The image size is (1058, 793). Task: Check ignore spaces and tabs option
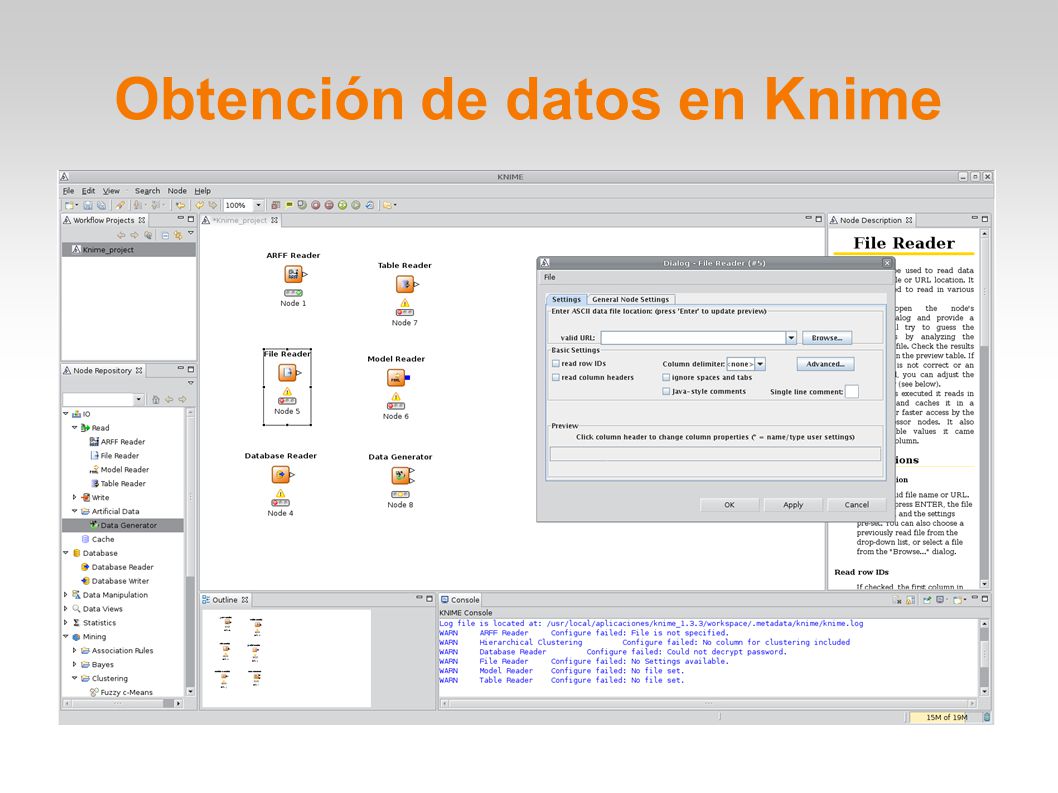coord(666,377)
